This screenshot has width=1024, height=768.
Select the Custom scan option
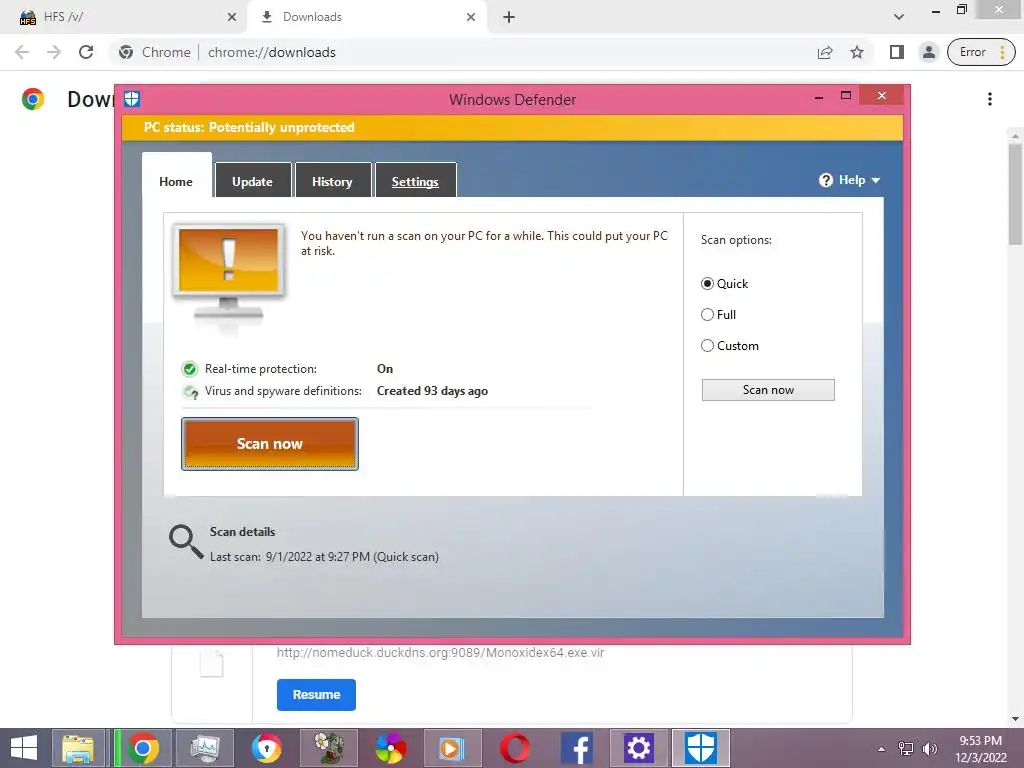pos(707,345)
